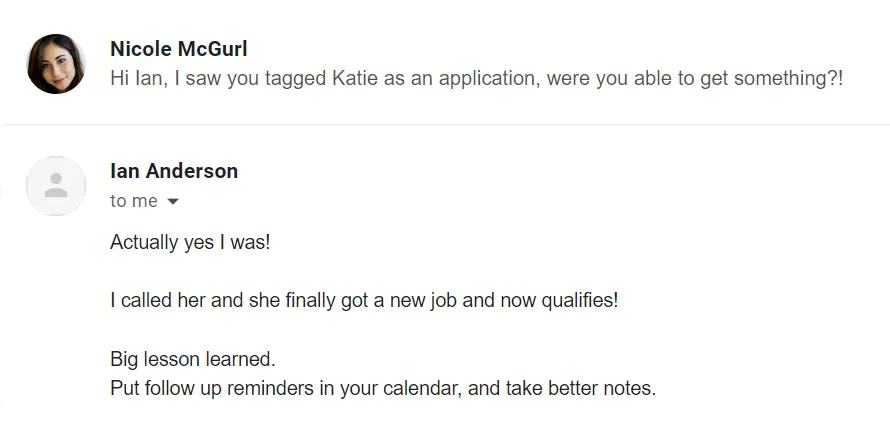The height and width of the screenshot is (434, 890).
Task: Click the phrase "new job" in the reply
Action: coord(423,301)
